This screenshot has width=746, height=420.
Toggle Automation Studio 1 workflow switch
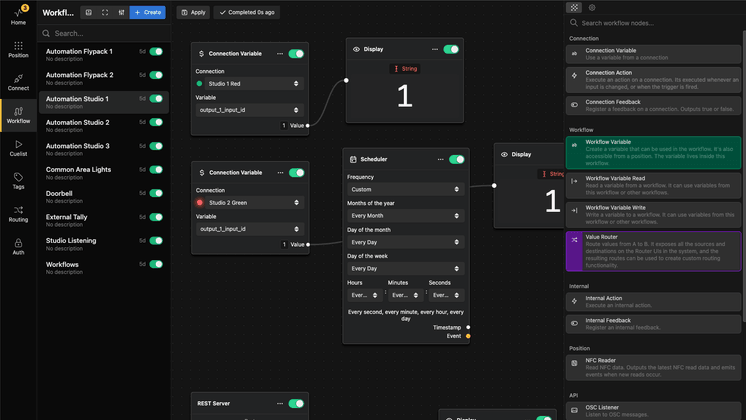[156, 98]
